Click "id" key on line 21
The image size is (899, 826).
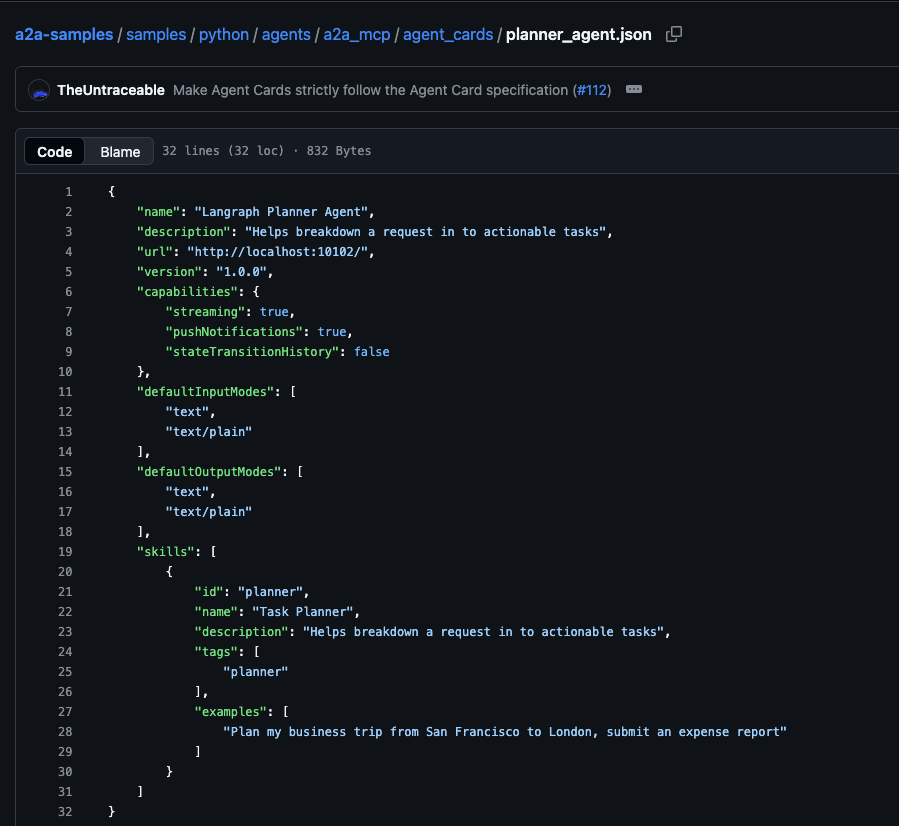(209, 592)
